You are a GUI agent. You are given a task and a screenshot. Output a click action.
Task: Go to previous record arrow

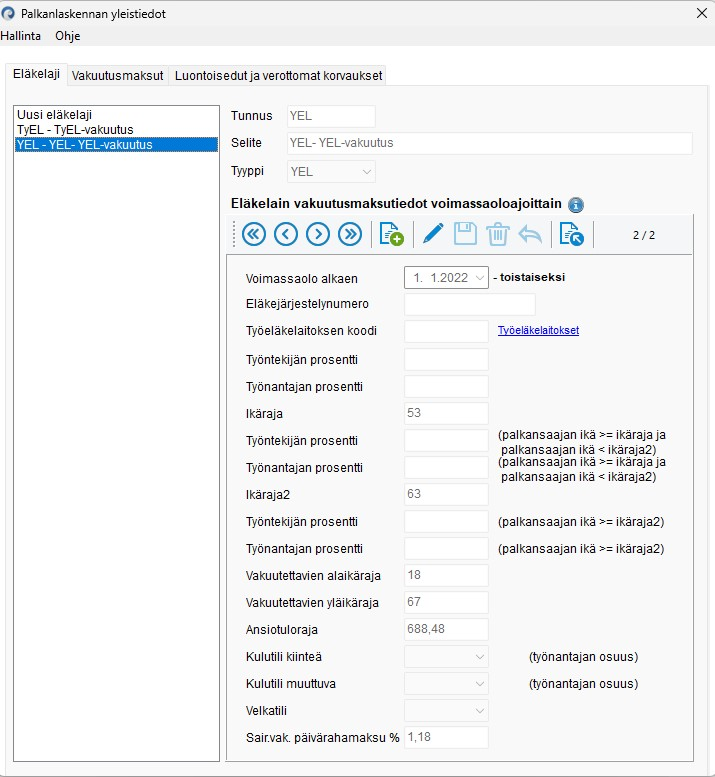pos(286,234)
